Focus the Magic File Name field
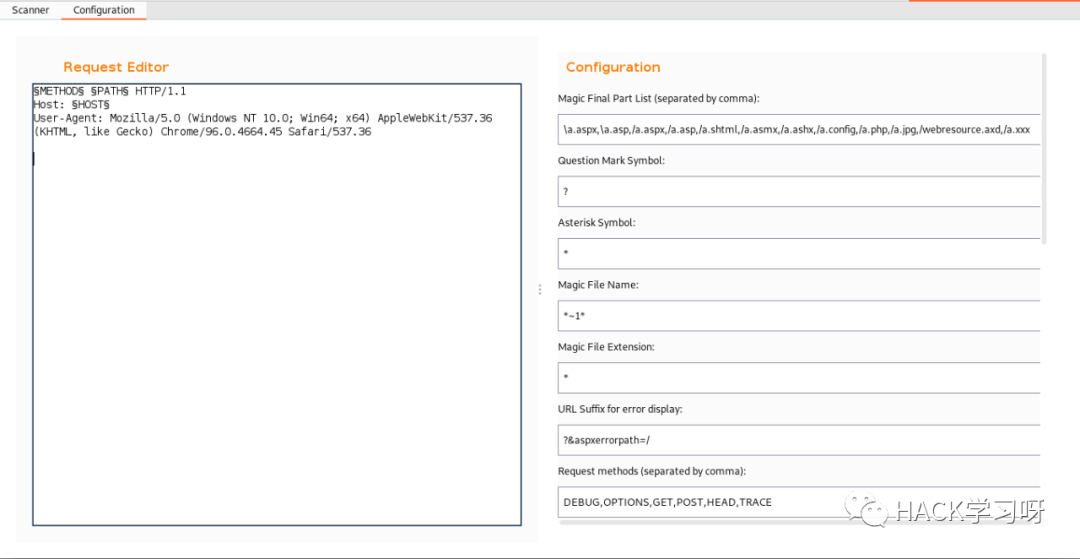This screenshot has height=559, width=1080. pos(799,315)
